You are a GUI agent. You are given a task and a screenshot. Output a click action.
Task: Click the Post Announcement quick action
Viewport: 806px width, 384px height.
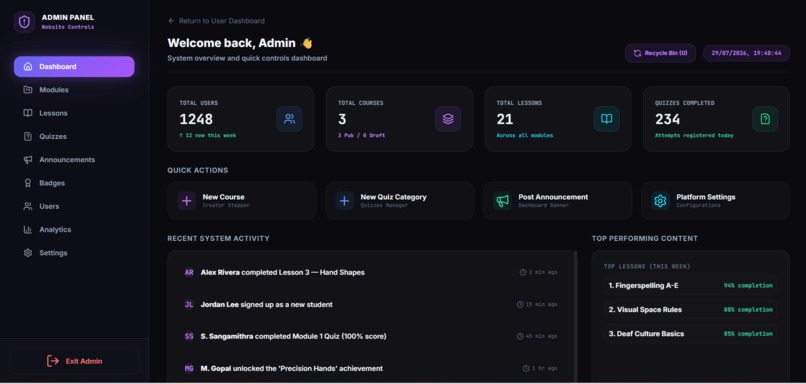click(557, 201)
